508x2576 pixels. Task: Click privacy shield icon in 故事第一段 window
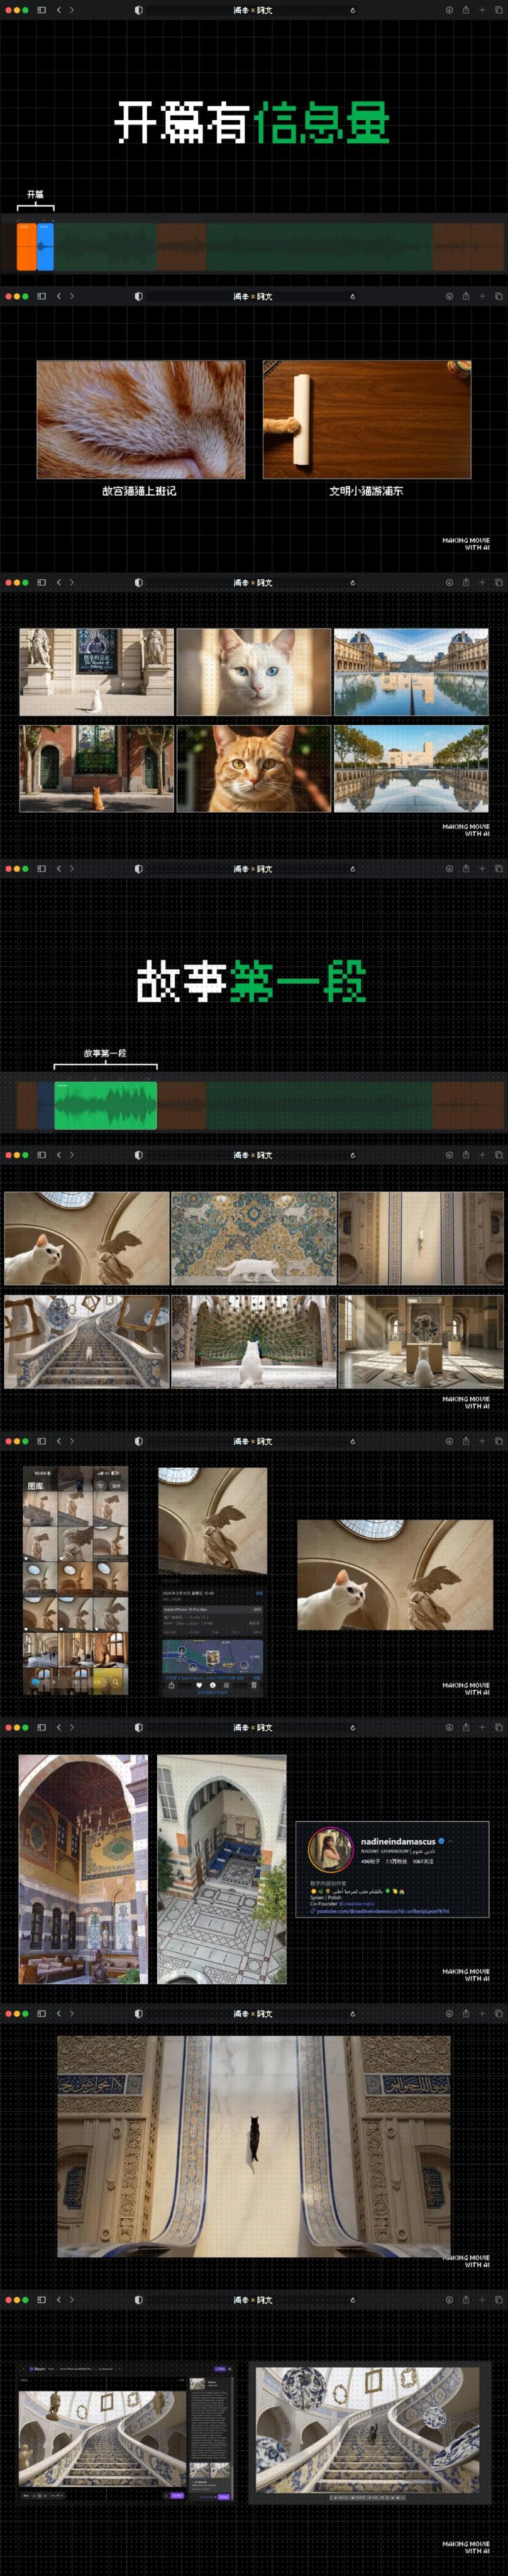[138, 869]
